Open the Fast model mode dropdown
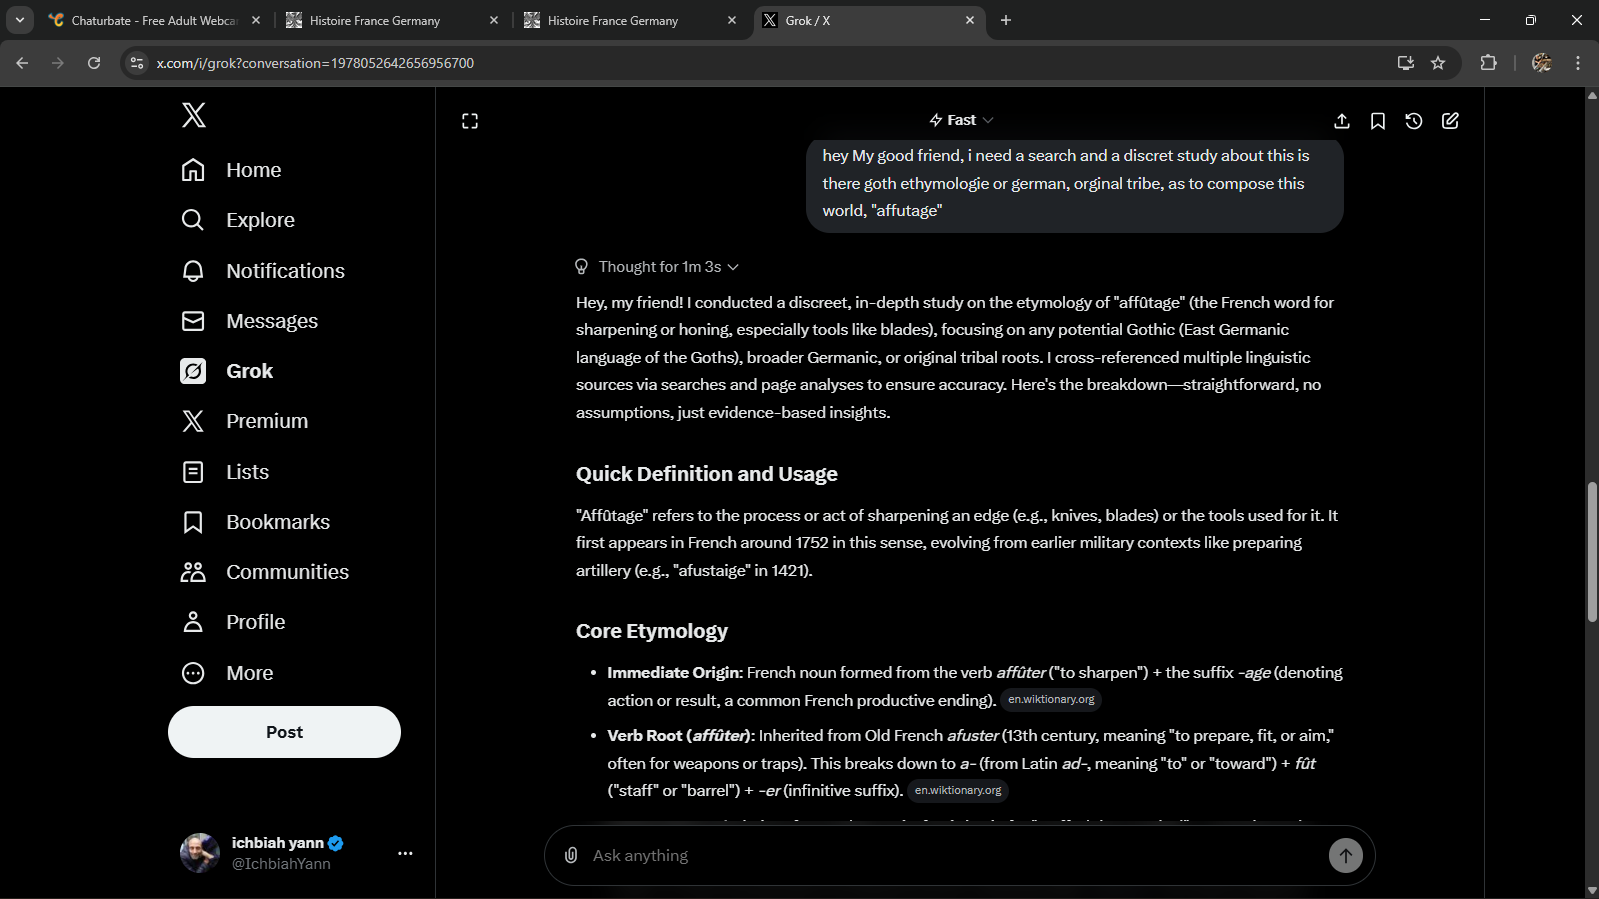1599x899 pixels. tap(961, 120)
